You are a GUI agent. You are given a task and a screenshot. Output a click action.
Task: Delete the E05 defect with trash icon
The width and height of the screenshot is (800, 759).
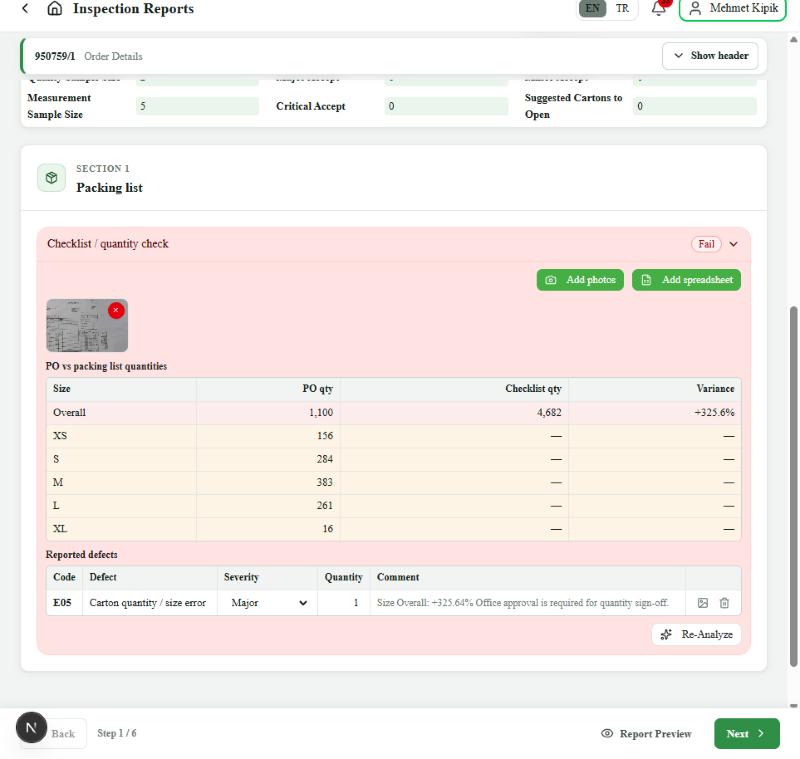pos(724,603)
